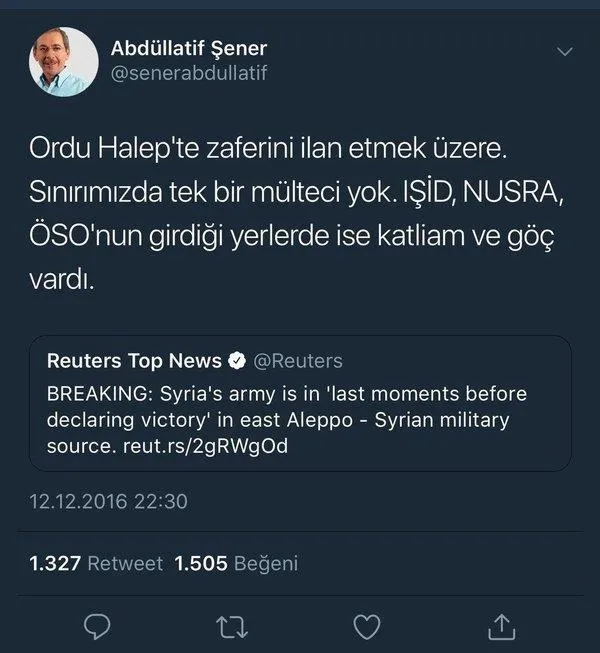Viewport: 600px width, 653px height.
Task: Tap the reply speech bubble icon
Action: pyautogui.click(x=96, y=625)
